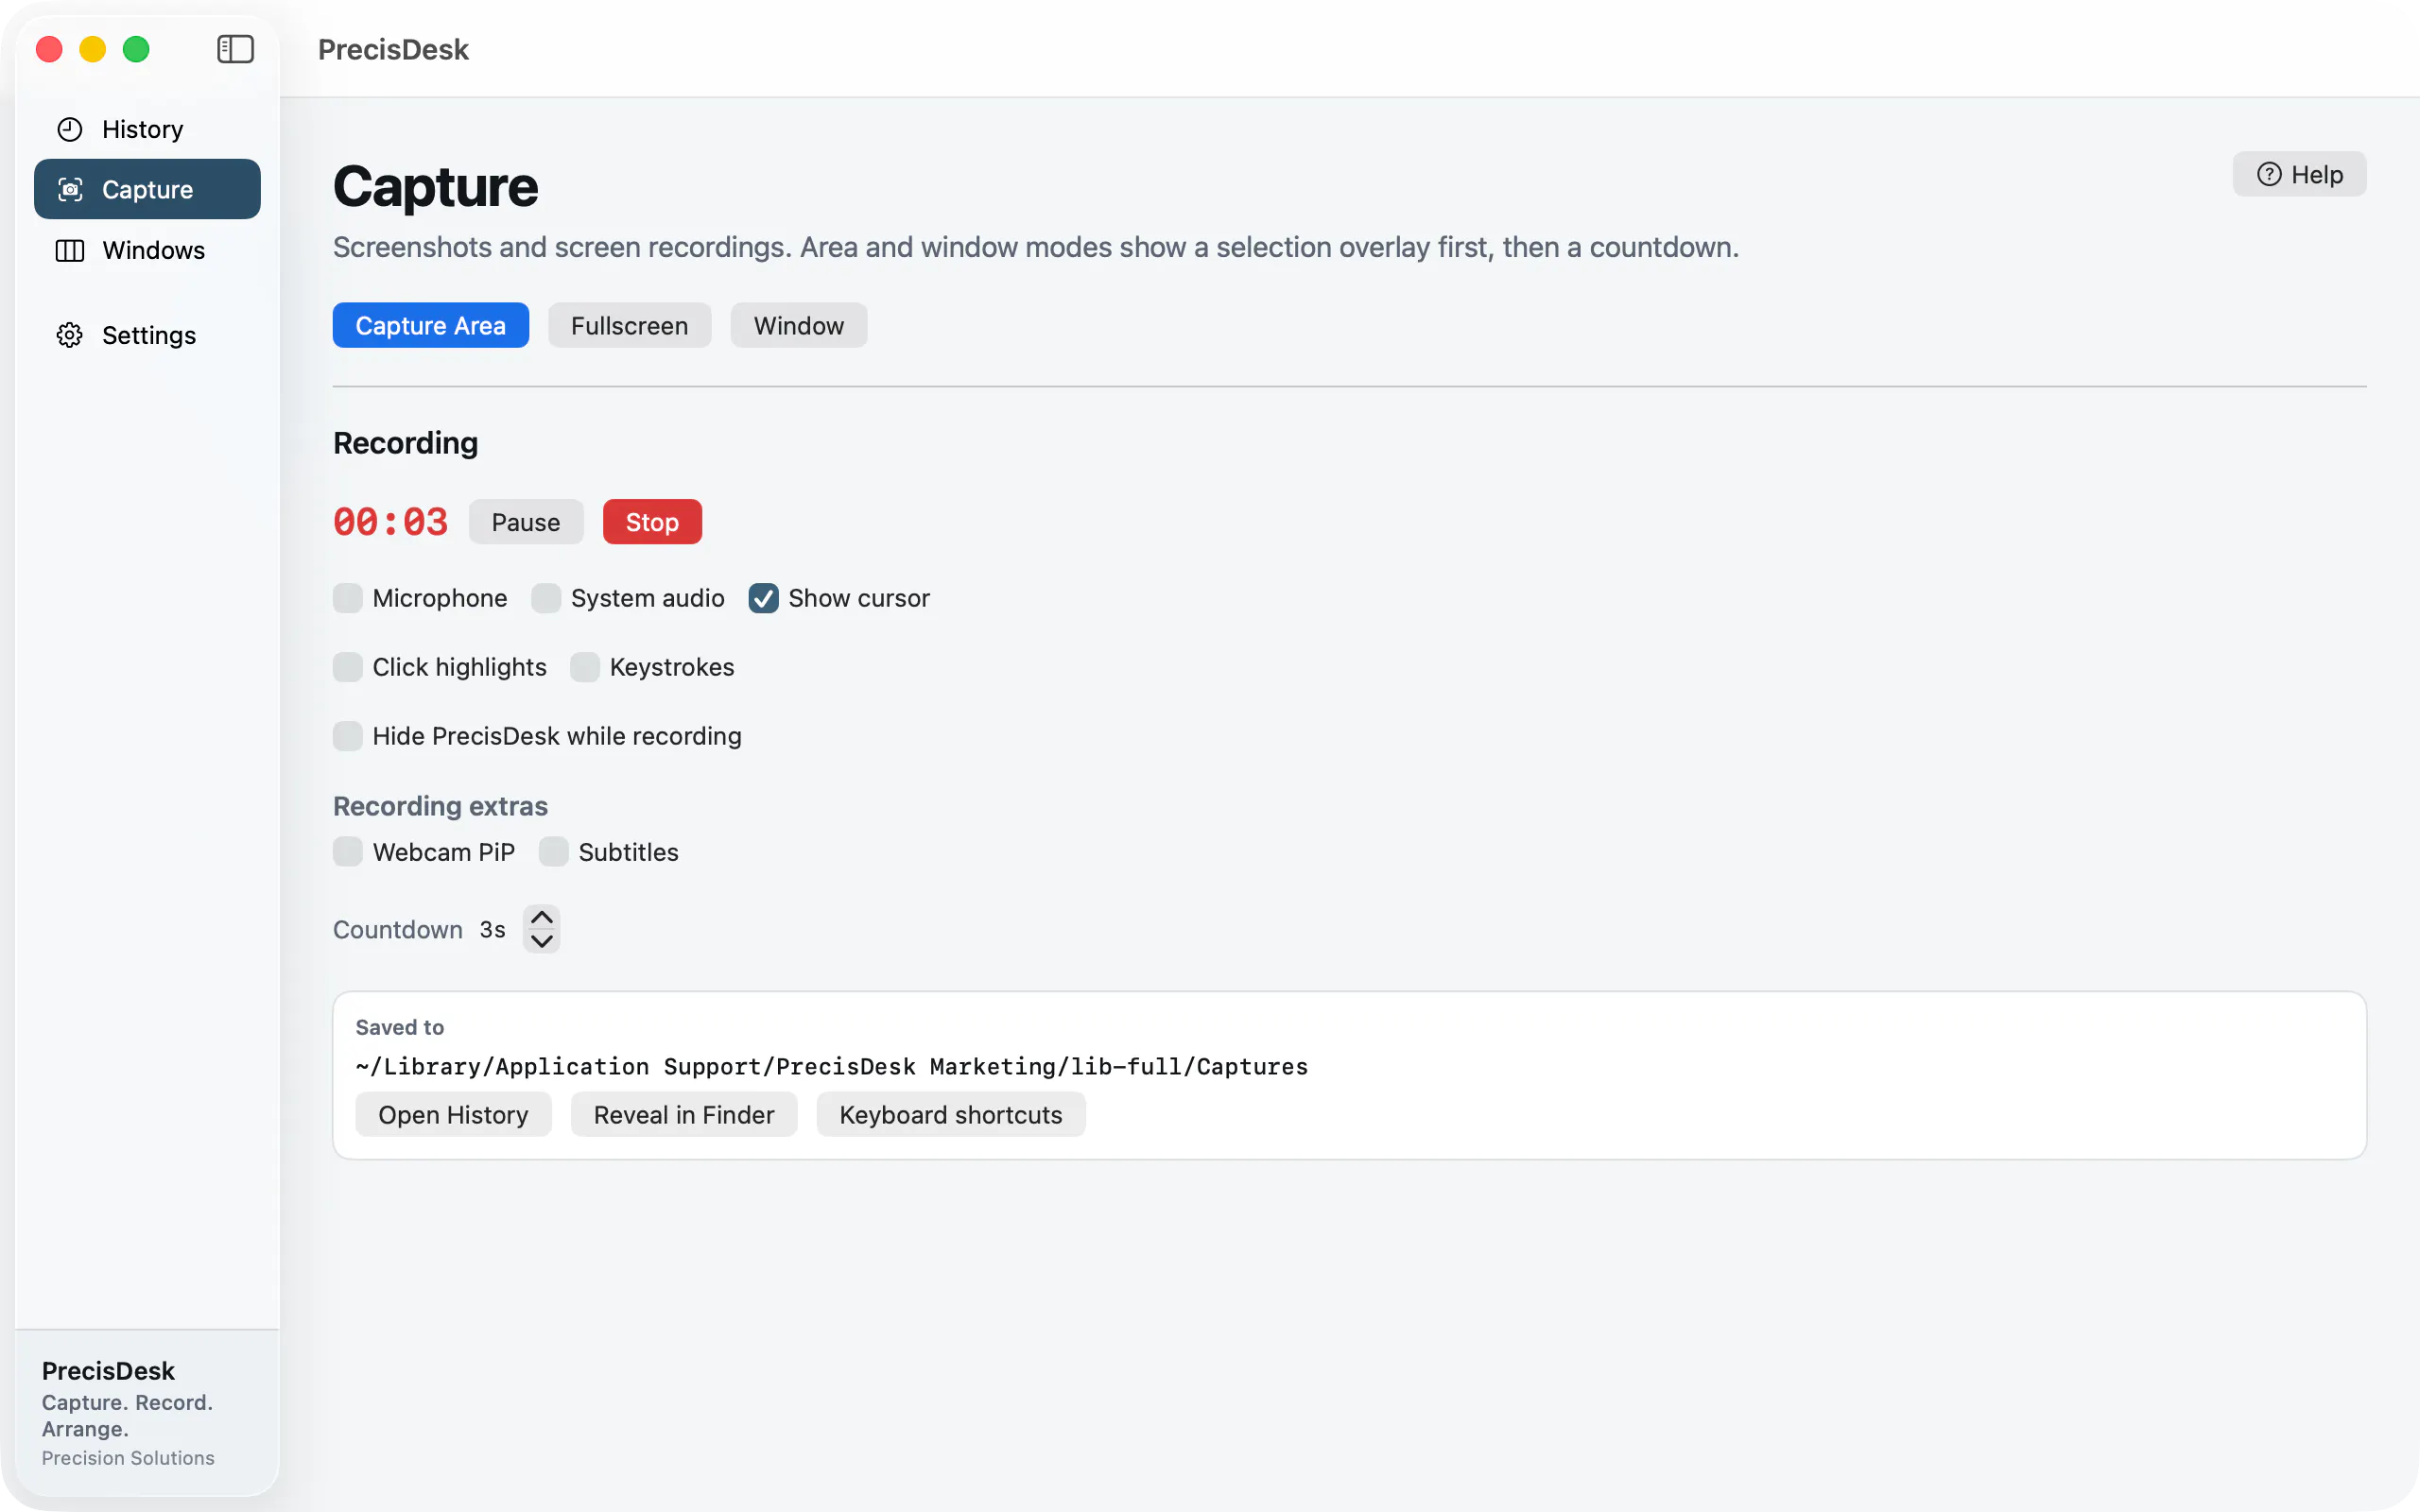
Task: Switch to Window capture mode
Action: 798,325
